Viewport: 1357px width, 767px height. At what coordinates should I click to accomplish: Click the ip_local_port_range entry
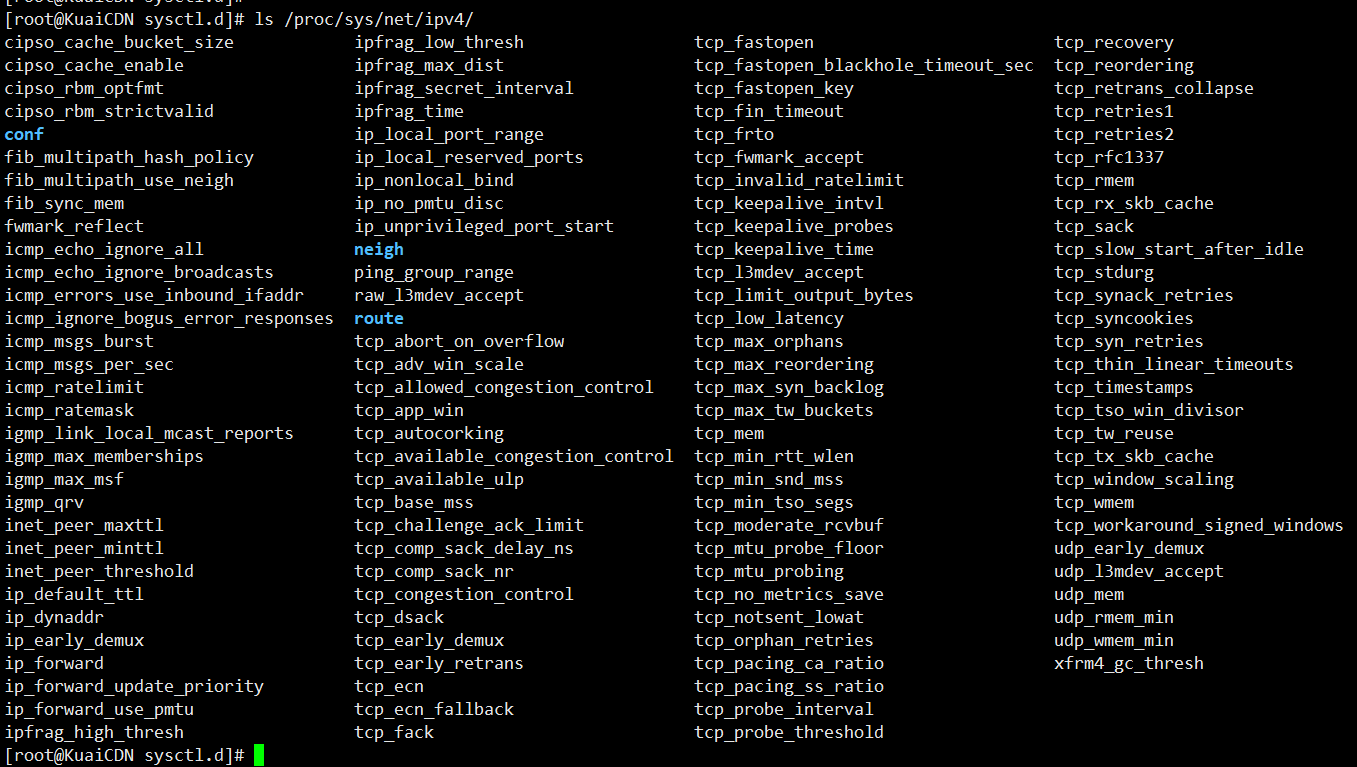click(x=449, y=134)
